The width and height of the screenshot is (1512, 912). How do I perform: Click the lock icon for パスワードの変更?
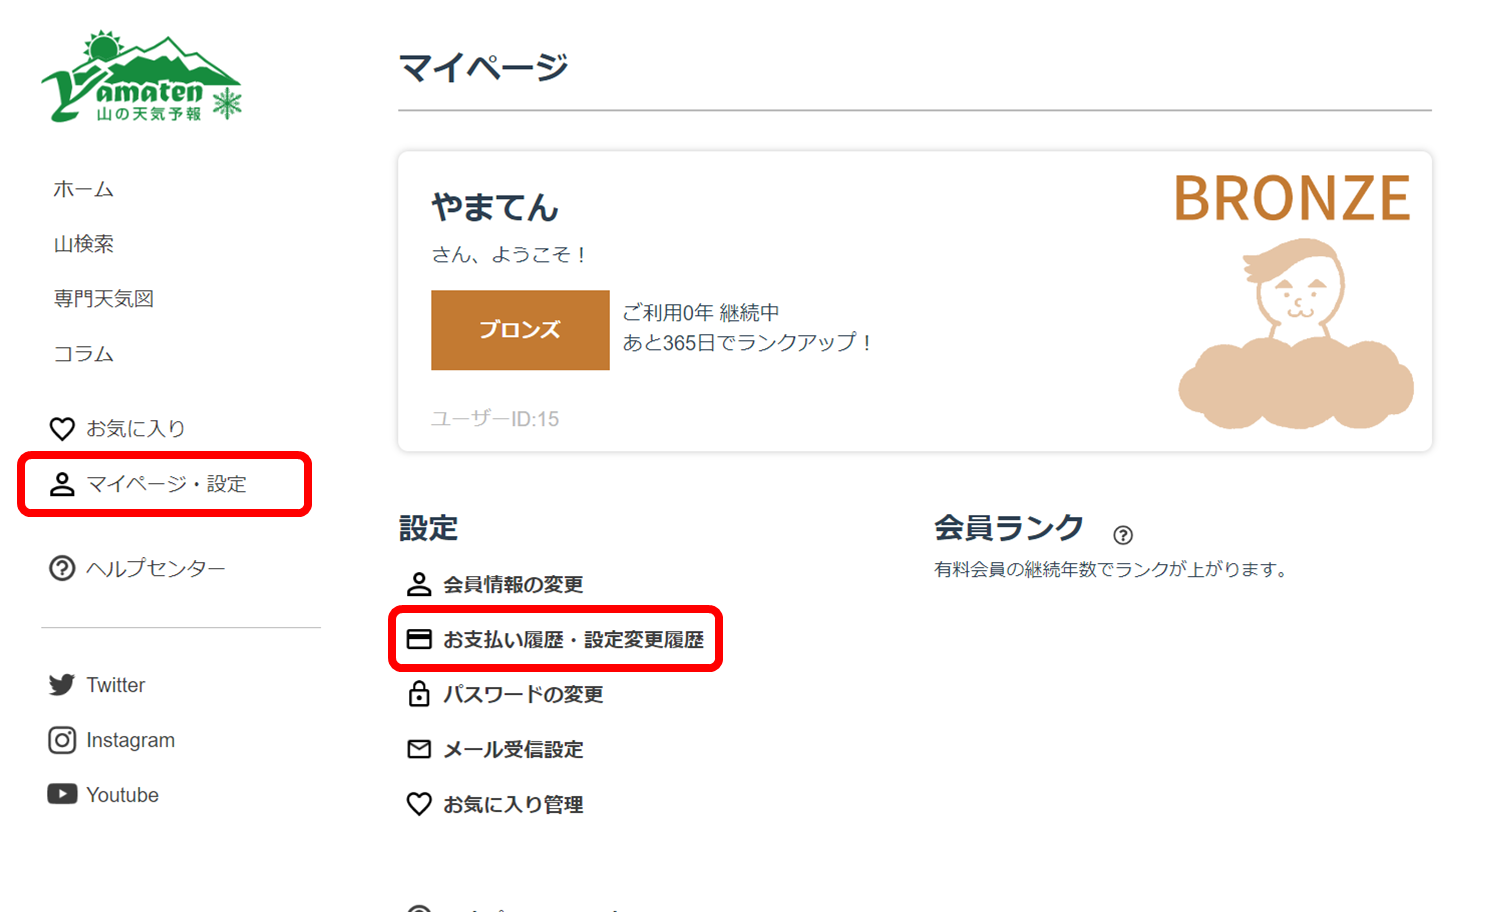tap(419, 694)
